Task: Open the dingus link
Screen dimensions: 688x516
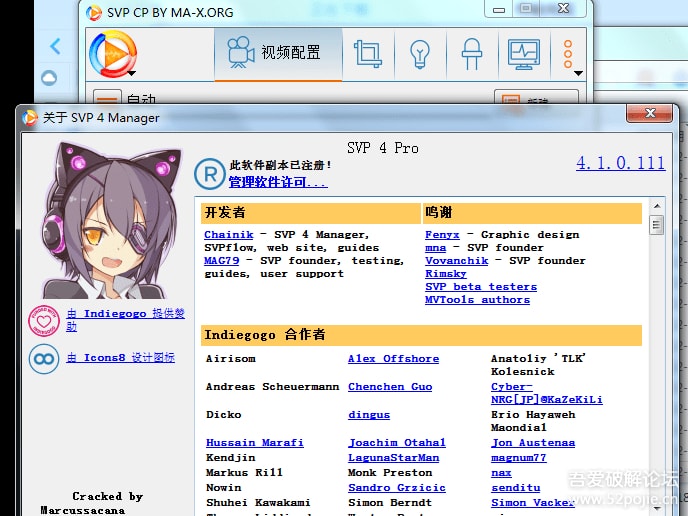Action: (x=369, y=415)
